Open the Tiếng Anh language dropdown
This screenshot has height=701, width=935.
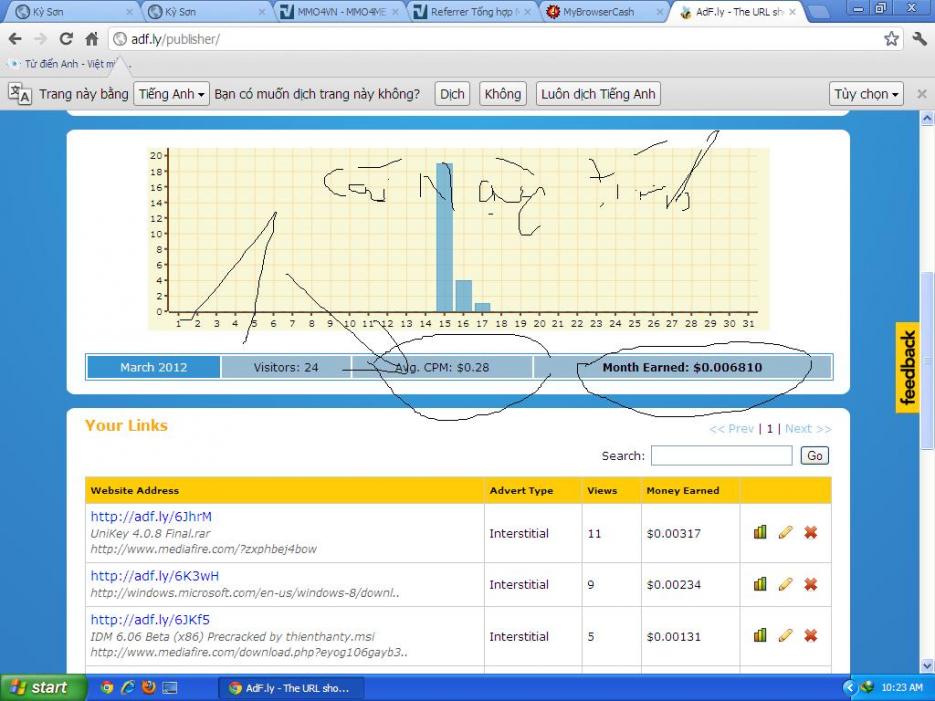pos(171,94)
